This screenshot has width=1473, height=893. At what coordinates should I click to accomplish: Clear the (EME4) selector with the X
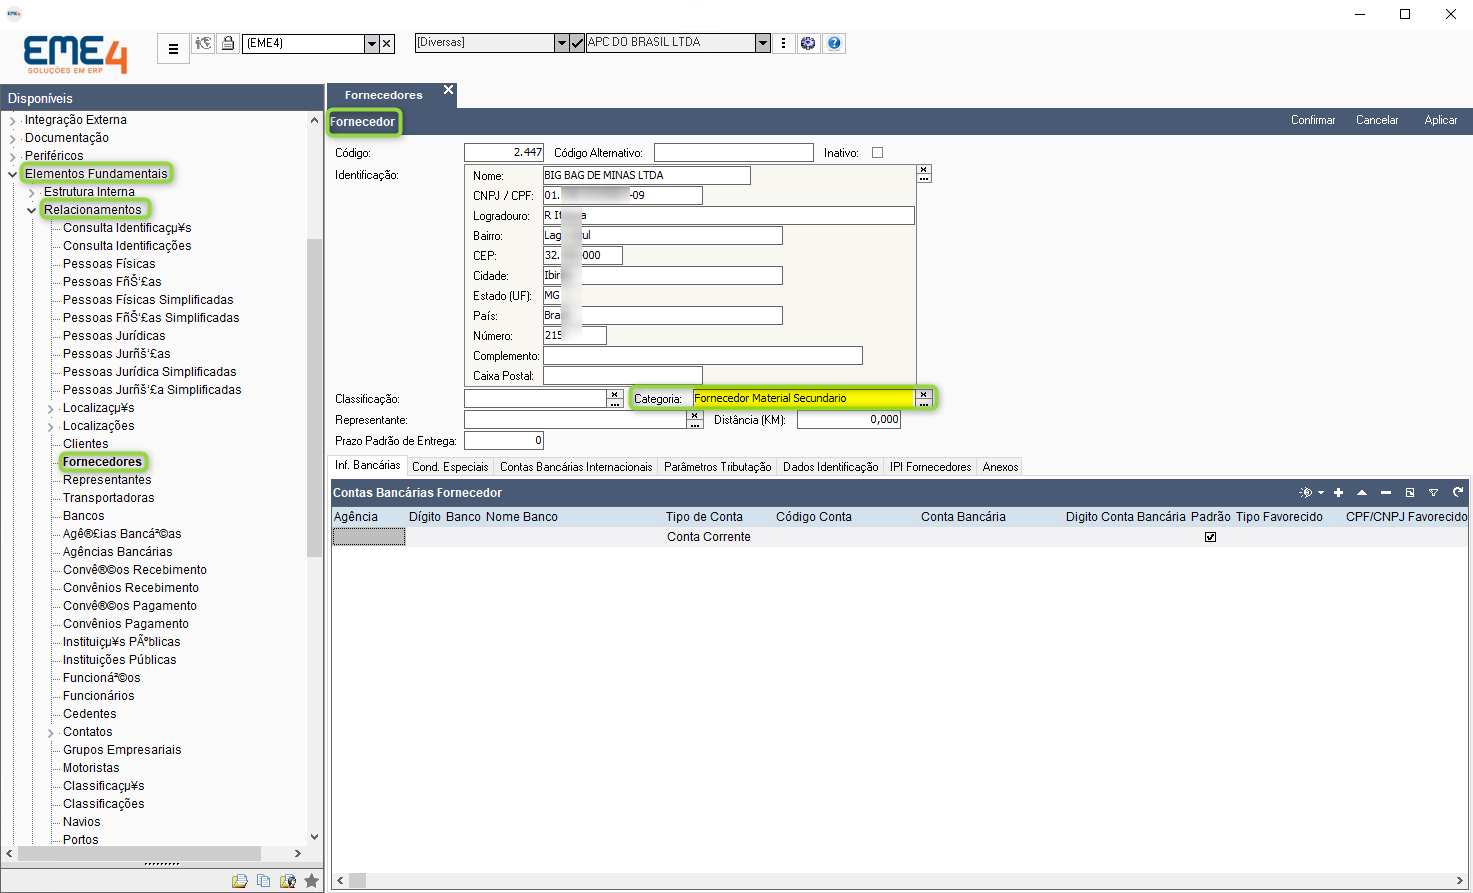coord(387,43)
